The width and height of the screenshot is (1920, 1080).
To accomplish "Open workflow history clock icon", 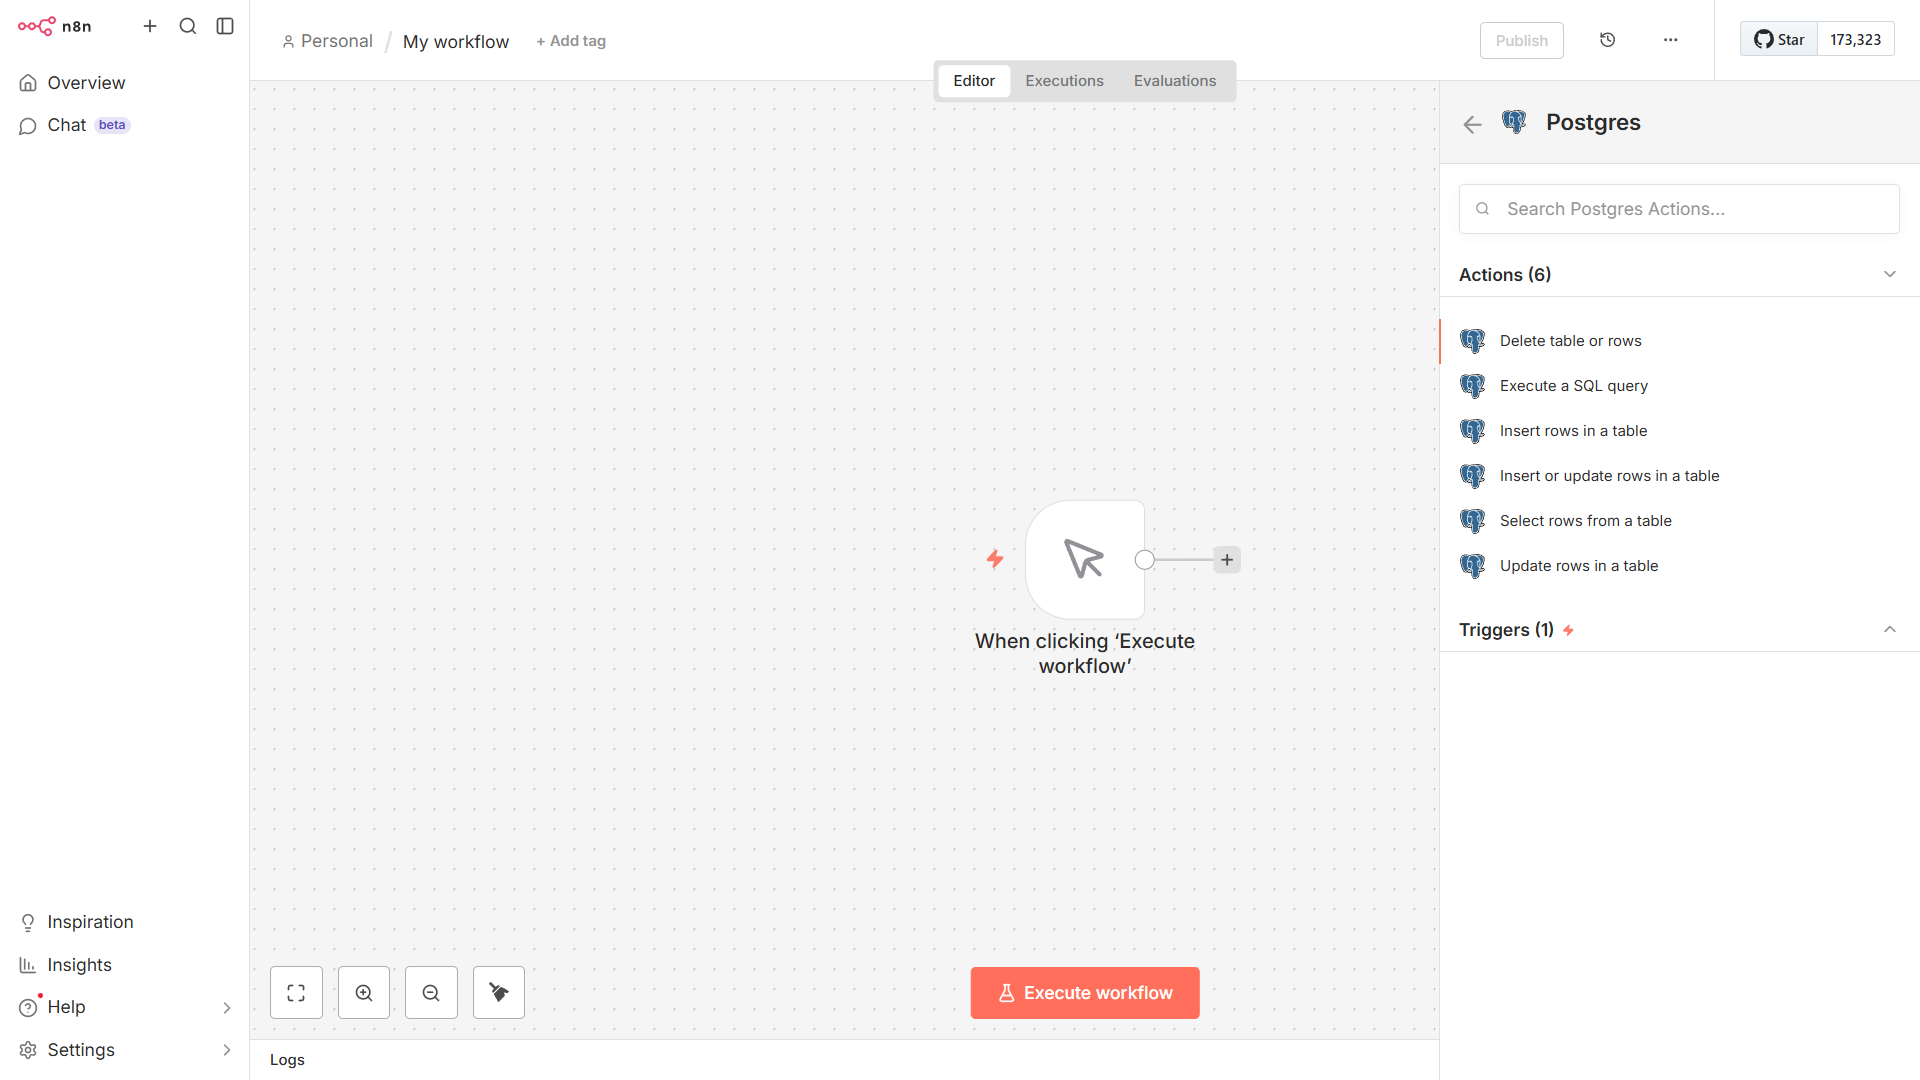I will click(x=1607, y=40).
